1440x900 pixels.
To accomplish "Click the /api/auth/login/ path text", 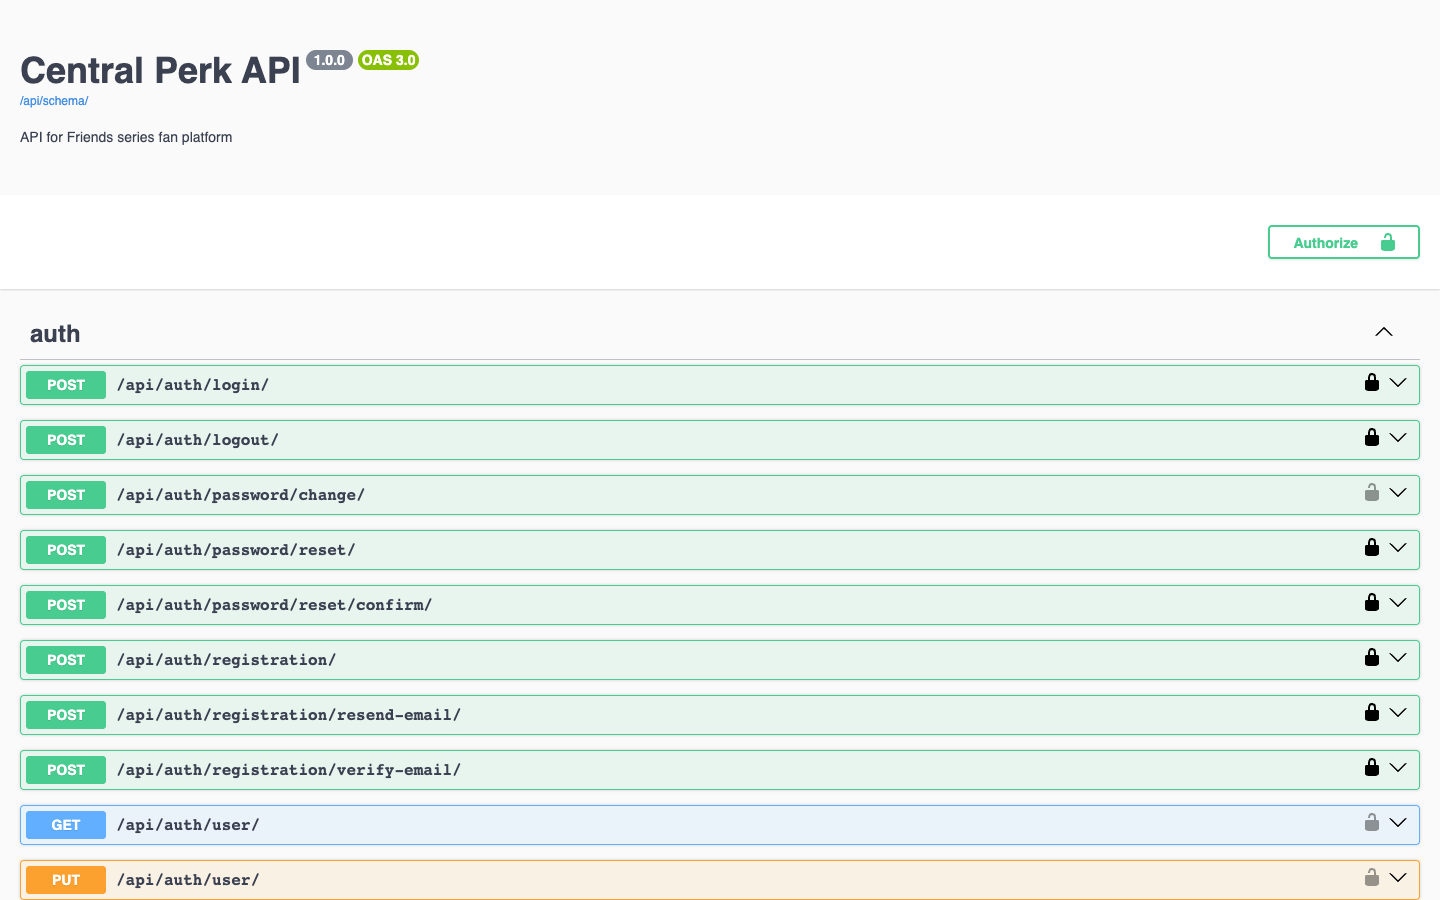I will (x=193, y=385).
